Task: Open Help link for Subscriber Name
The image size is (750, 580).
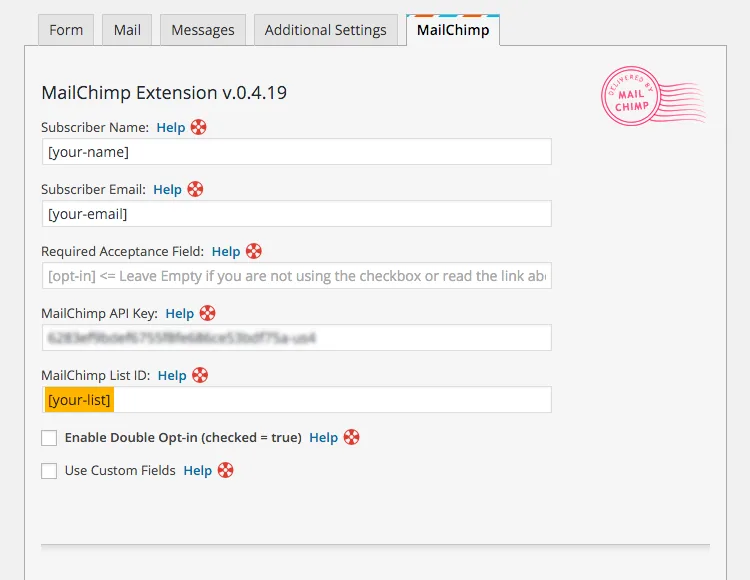Action: click(x=171, y=128)
